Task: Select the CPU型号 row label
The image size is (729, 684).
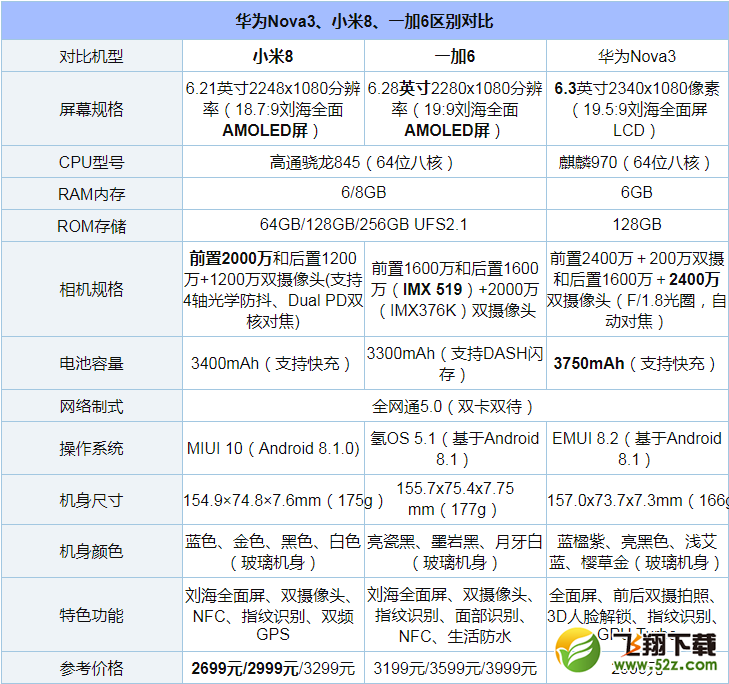Action: point(92,162)
